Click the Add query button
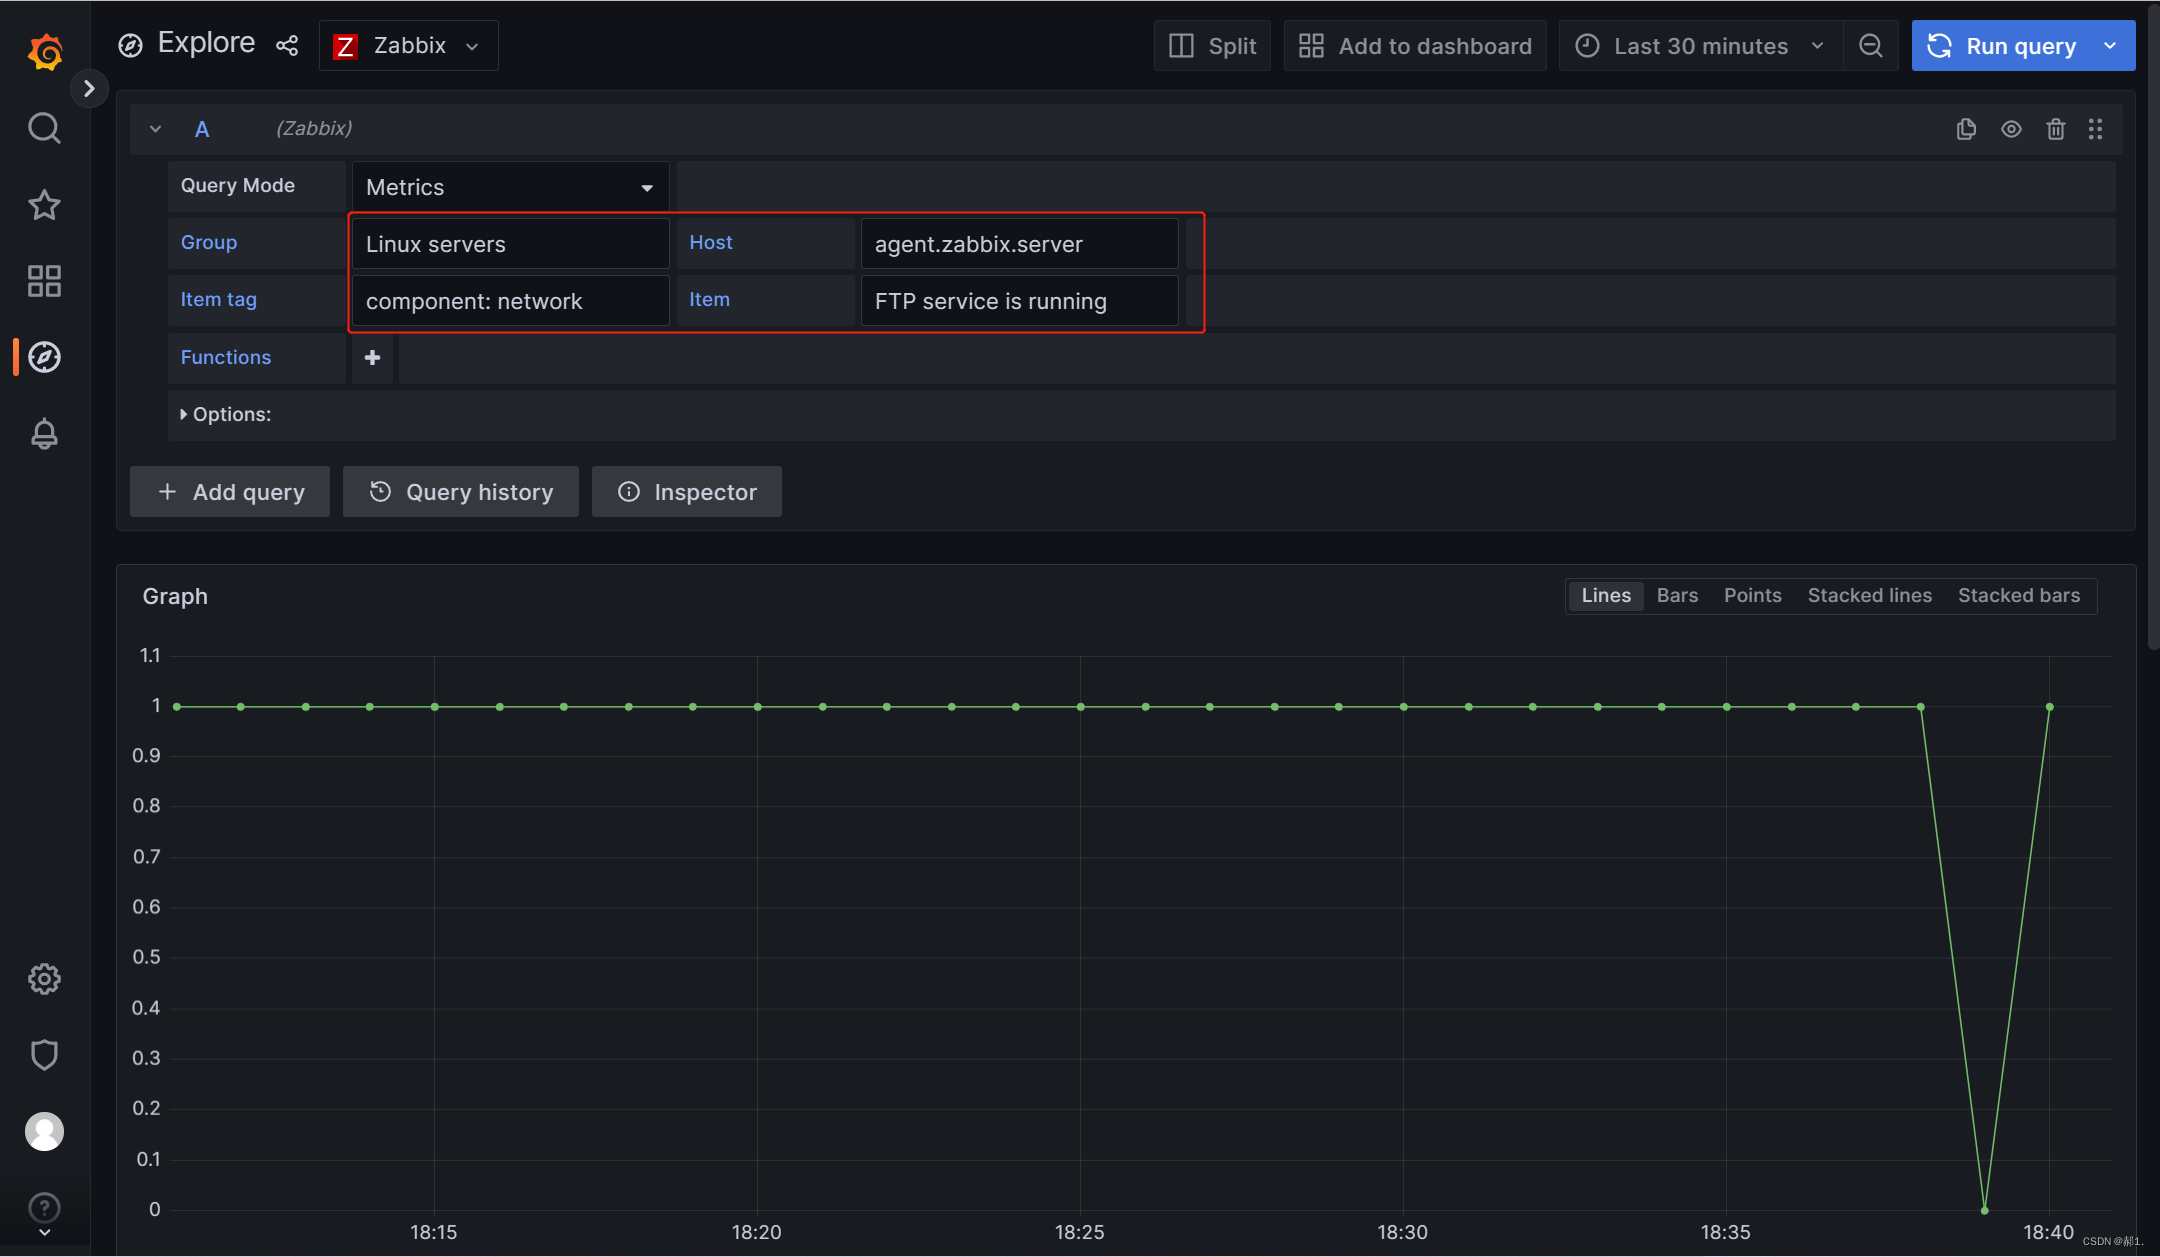The image size is (2160, 1257). click(x=230, y=492)
